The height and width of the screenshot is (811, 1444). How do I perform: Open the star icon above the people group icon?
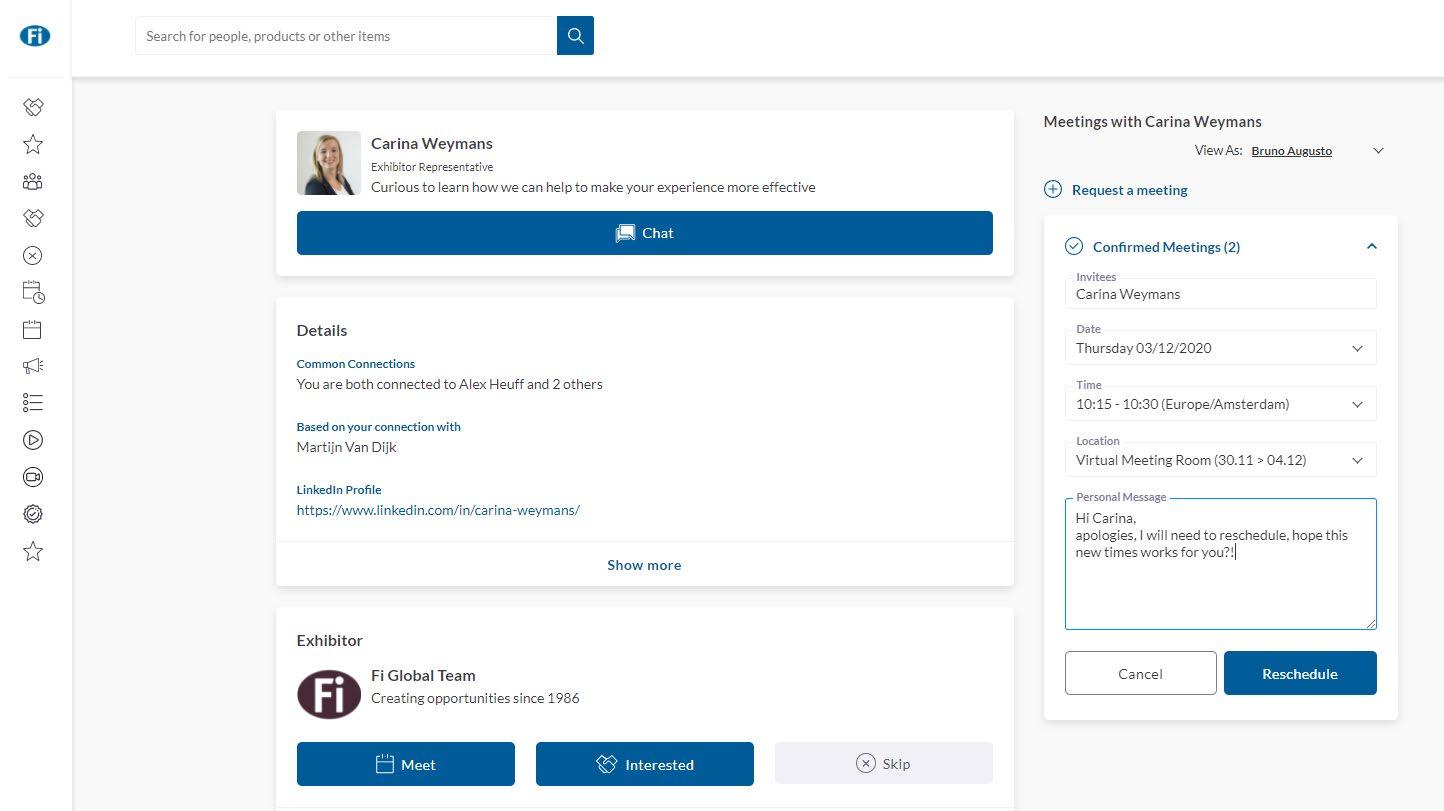pyautogui.click(x=33, y=144)
